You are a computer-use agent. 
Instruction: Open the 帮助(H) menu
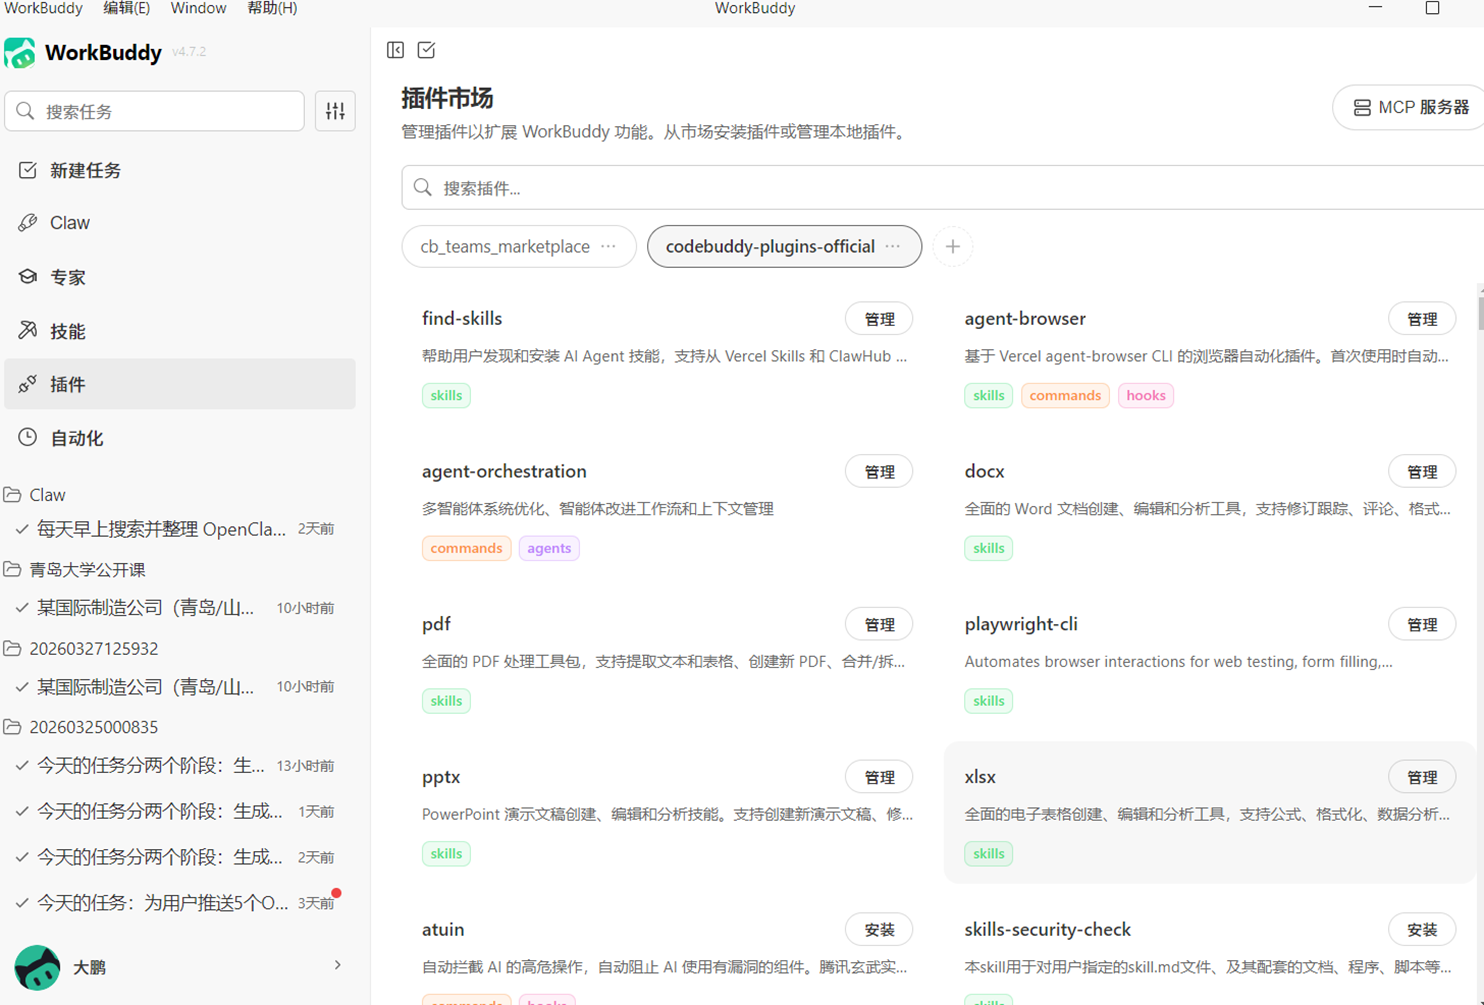272,8
